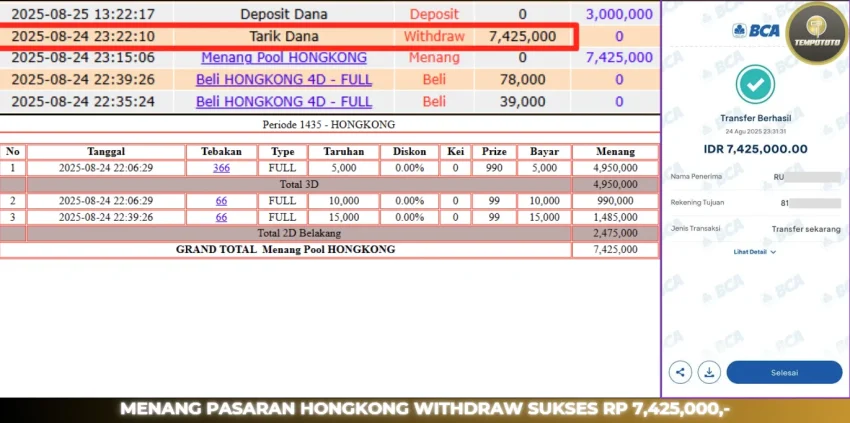Click the Transfer Berhasil status text

tap(756, 118)
